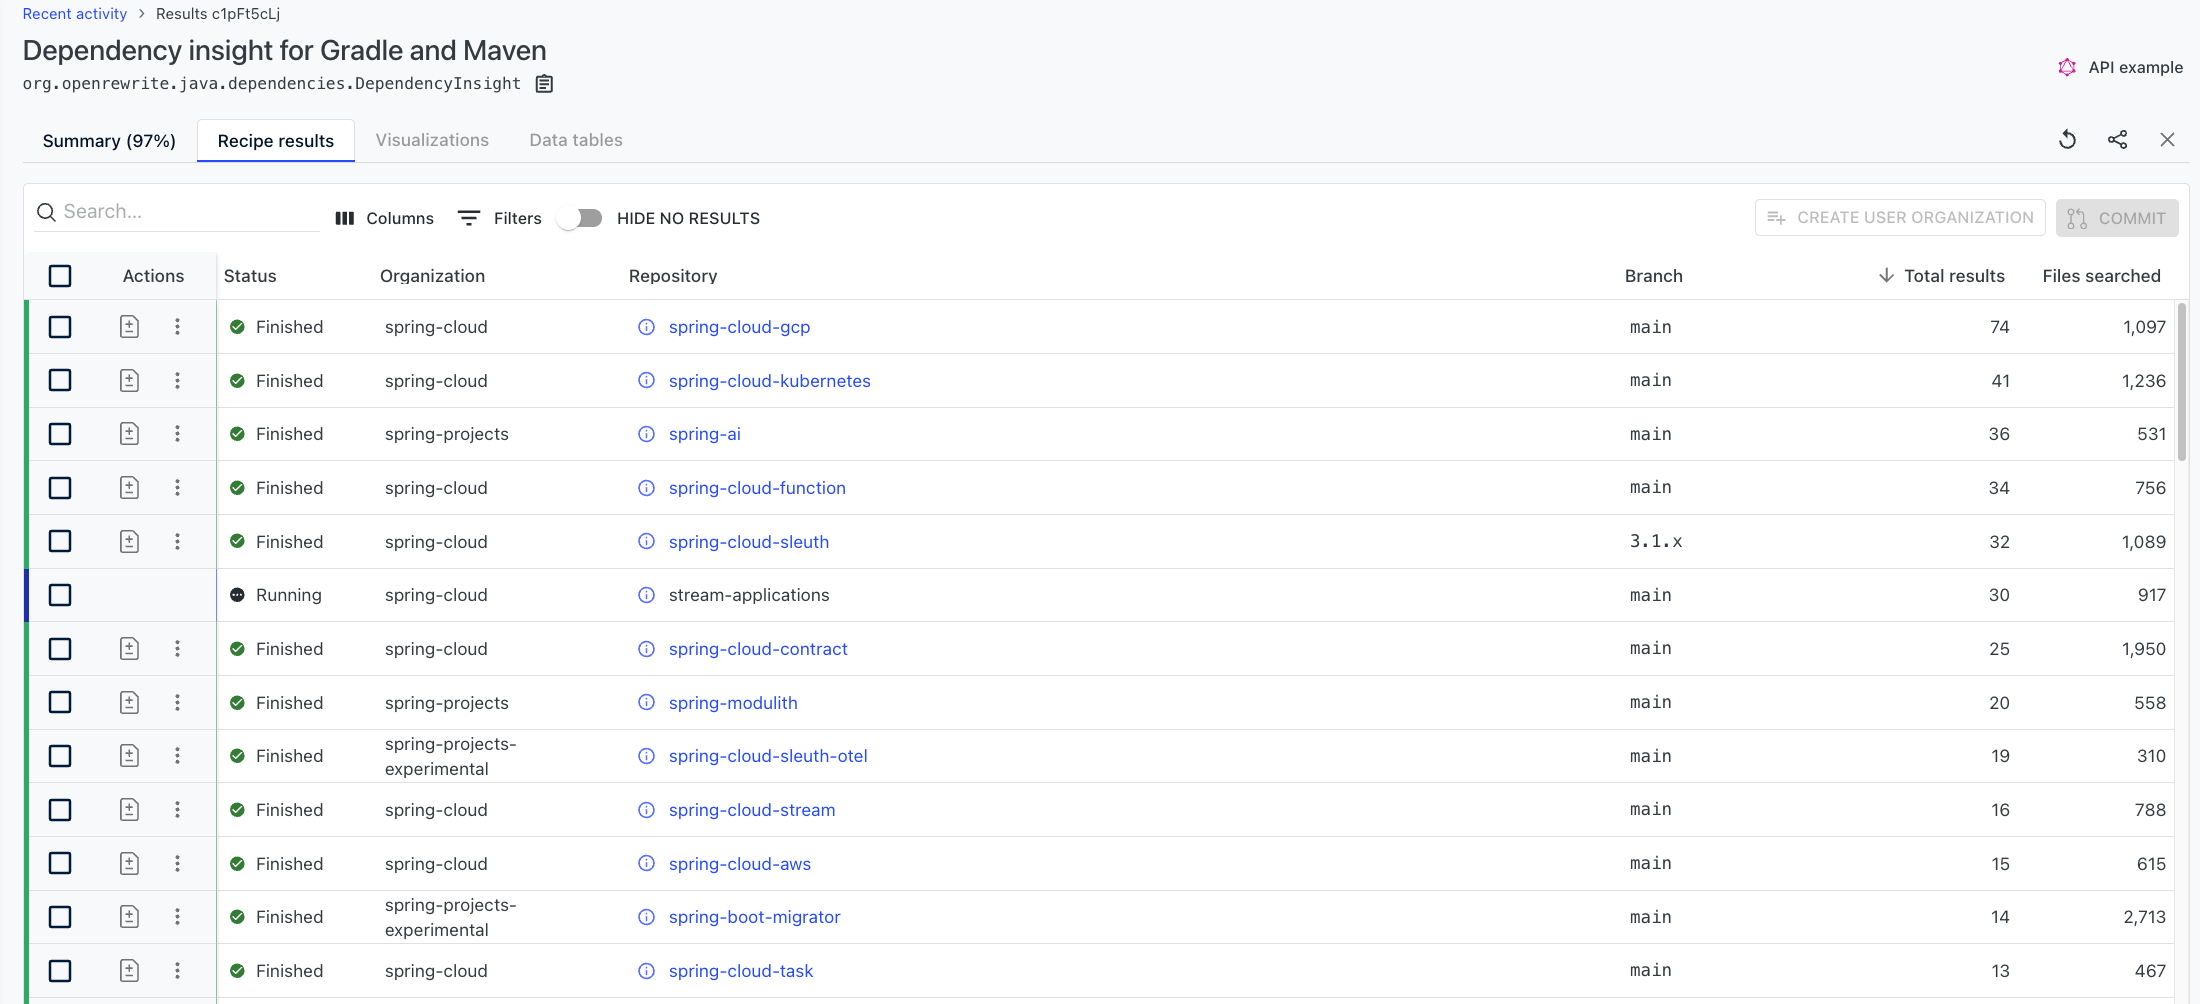
Task: Select checkbox for stream-applications row
Action: (x=60, y=595)
